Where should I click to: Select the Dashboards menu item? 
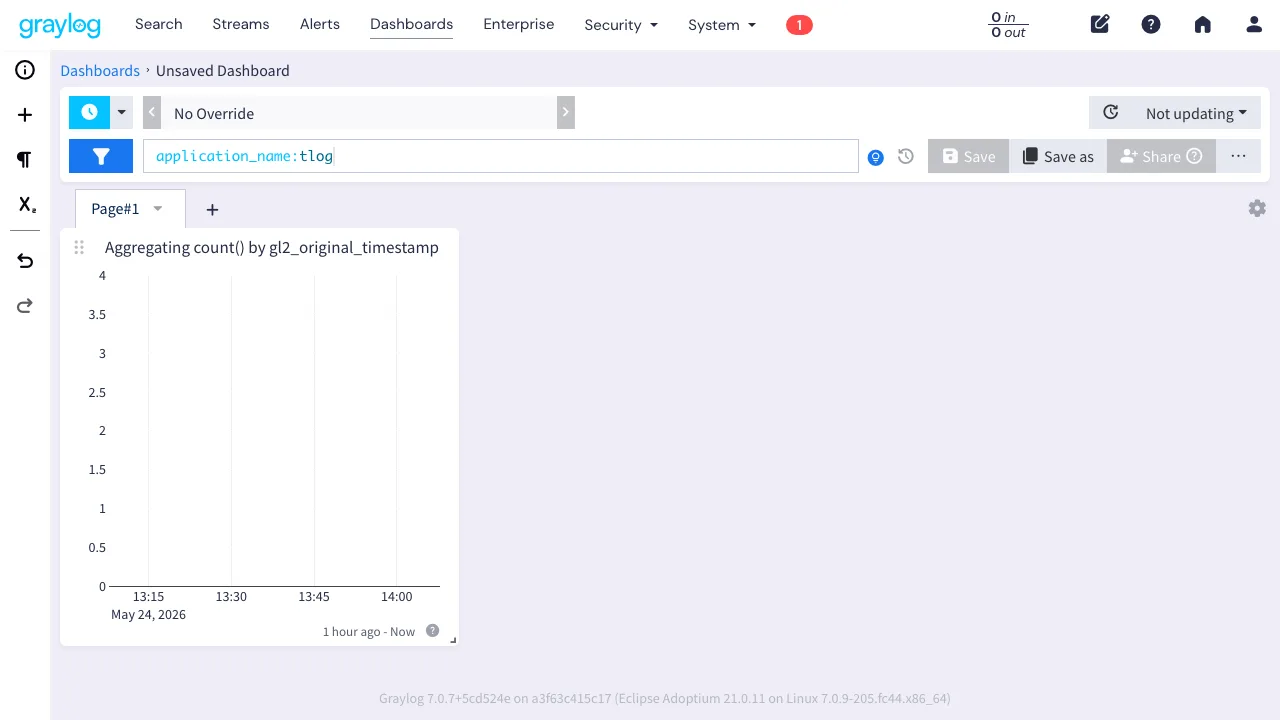[x=411, y=24]
